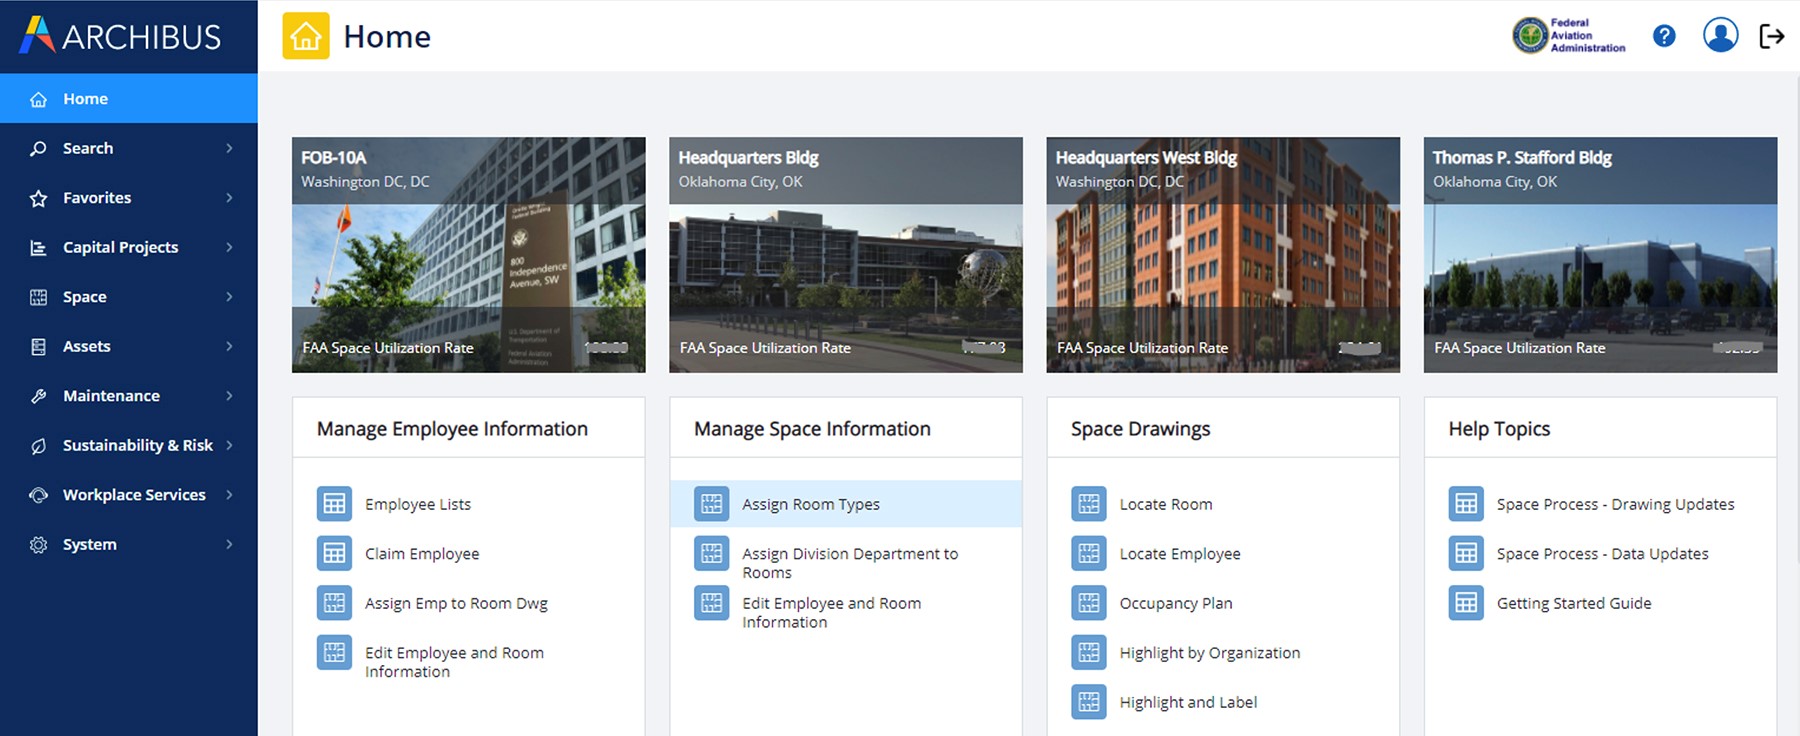Open the Assign Room Types link
Image resolution: width=1800 pixels, height=736 pixels.
[x=810, y=505]
